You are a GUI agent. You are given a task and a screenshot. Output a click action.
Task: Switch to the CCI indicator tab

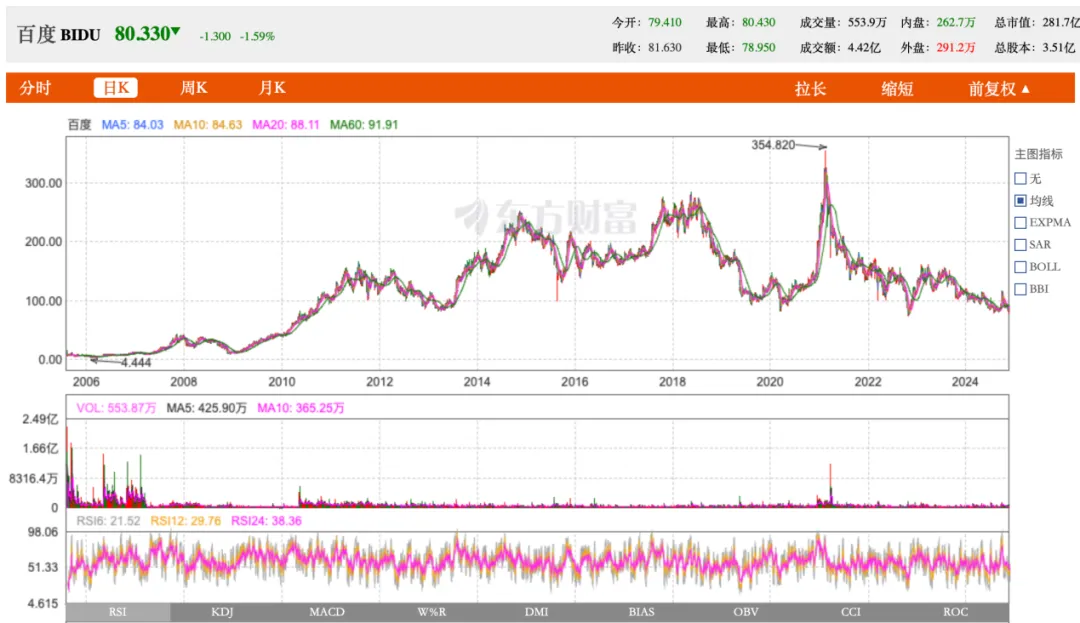coord(851,612)
